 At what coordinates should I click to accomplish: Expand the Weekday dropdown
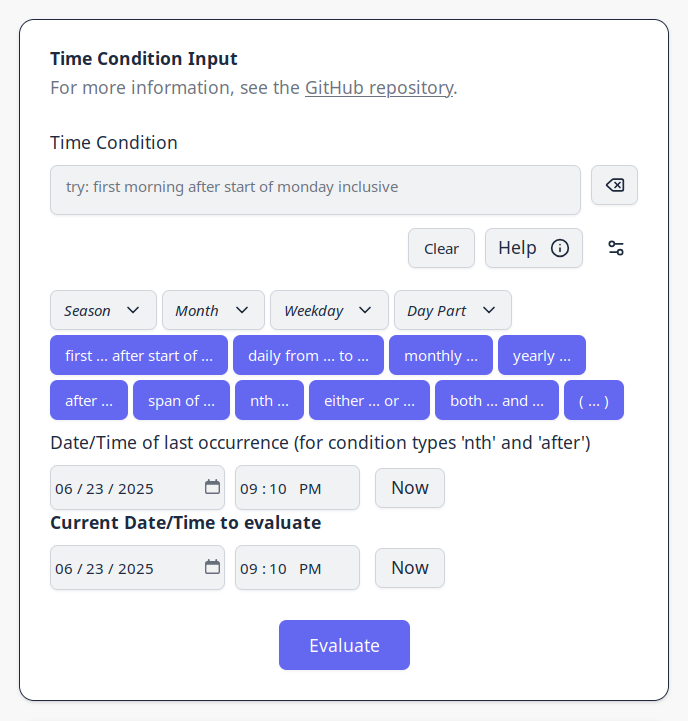329,310
